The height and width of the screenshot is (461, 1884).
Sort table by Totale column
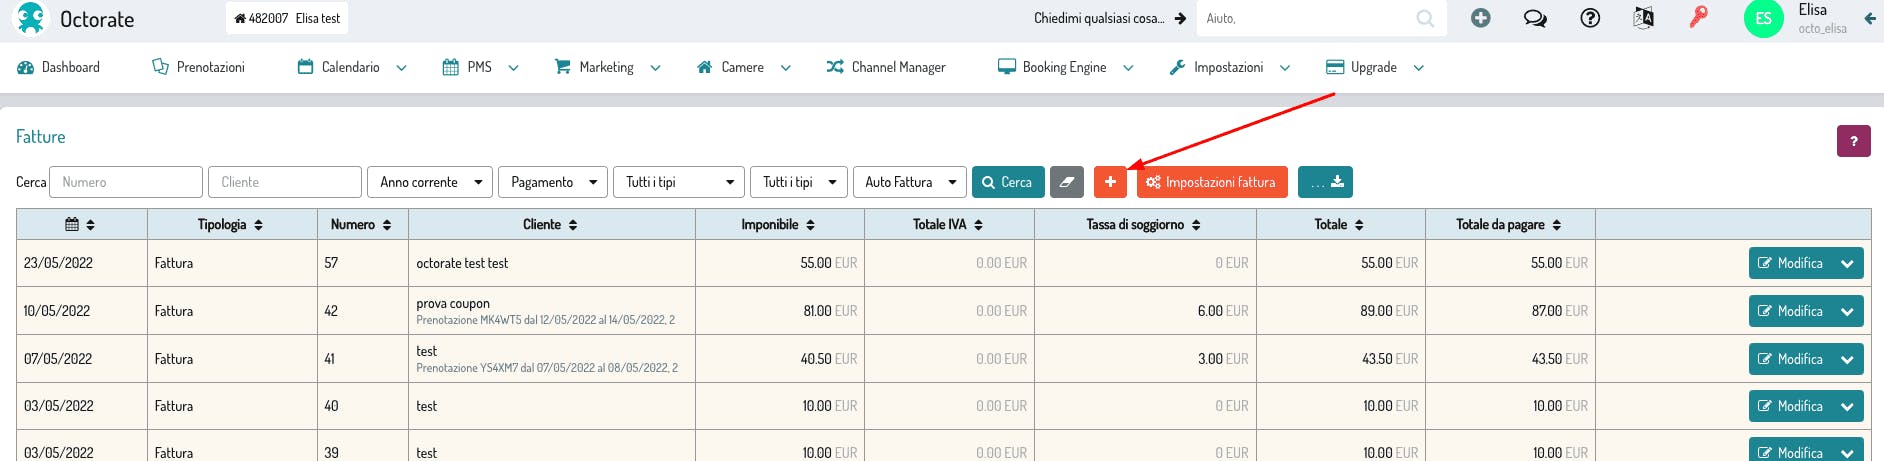click(x=1340, y=225)
